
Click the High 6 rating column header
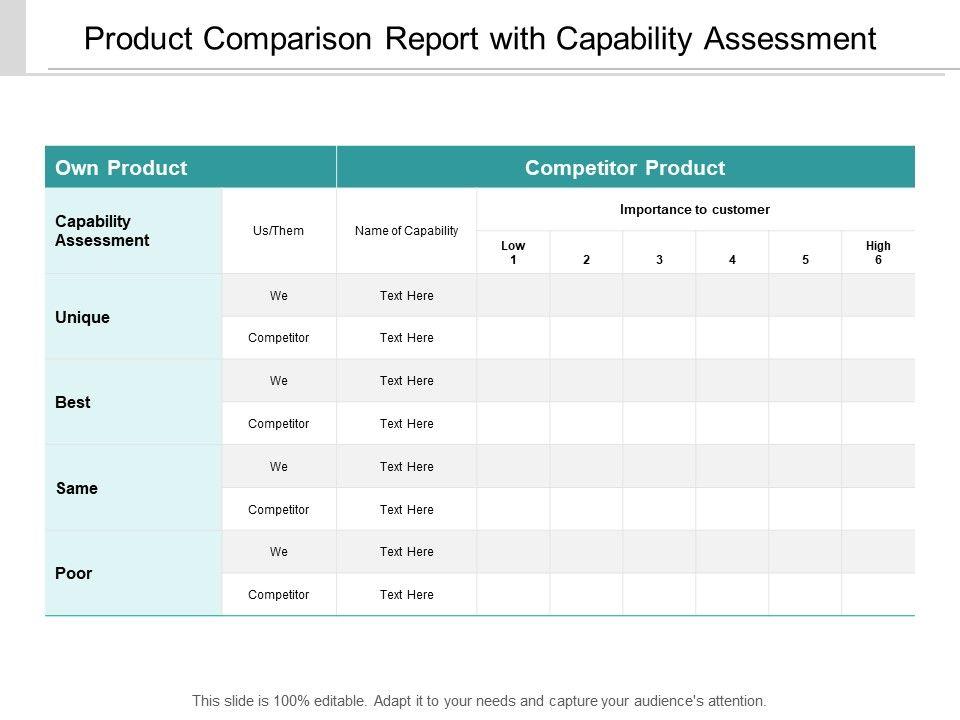pyautogui.click(x=878, y=252)
